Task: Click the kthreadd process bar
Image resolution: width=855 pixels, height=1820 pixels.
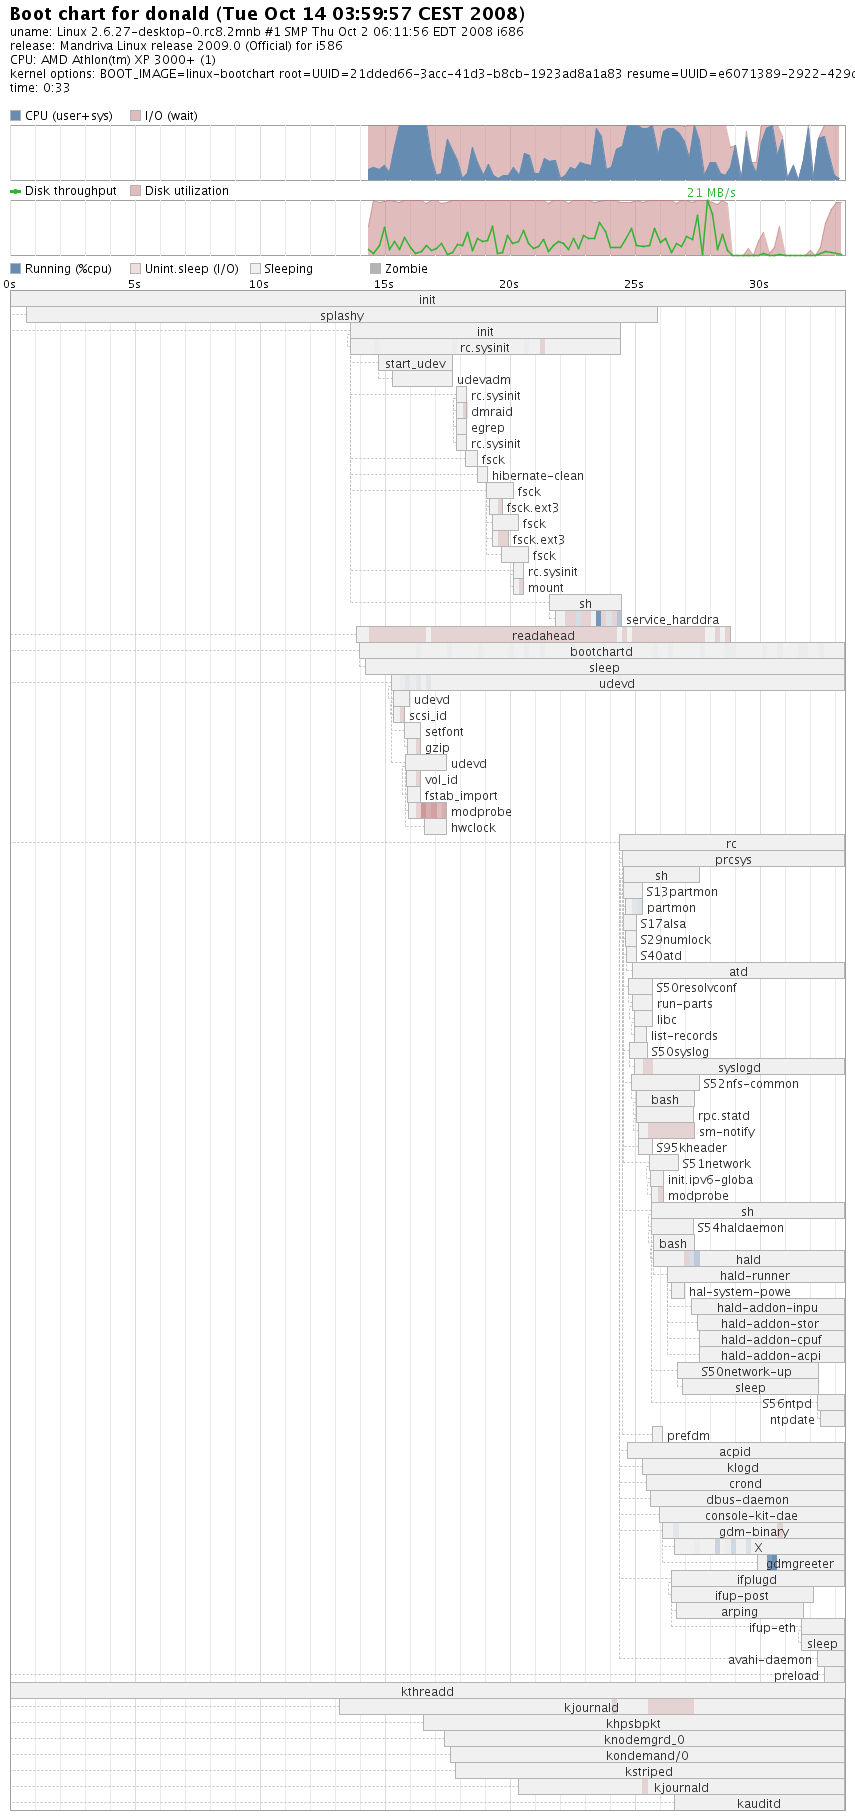Action: [427, 1692]
